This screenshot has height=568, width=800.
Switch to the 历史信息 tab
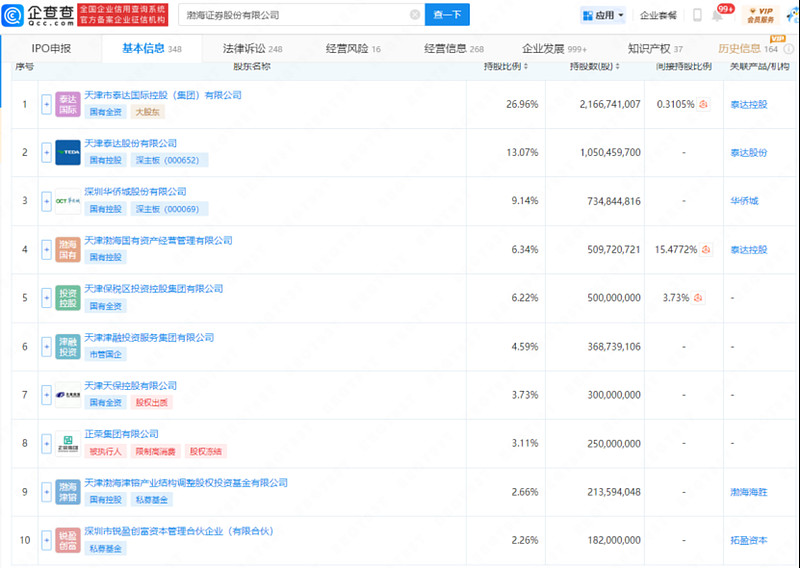(748, 48)
